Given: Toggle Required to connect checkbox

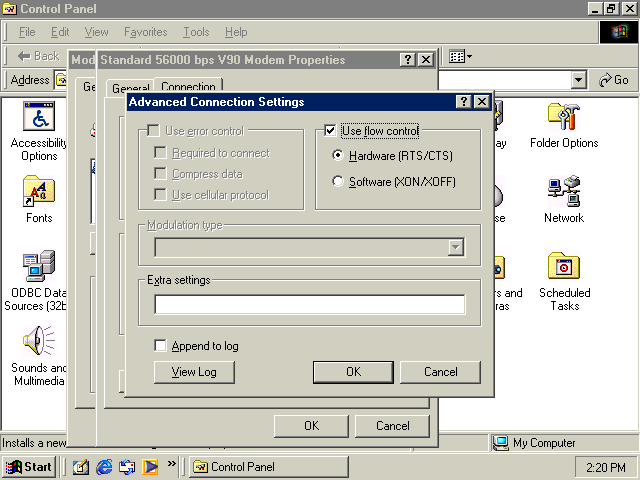Looking at the screenshot, I should click(160, 153).
